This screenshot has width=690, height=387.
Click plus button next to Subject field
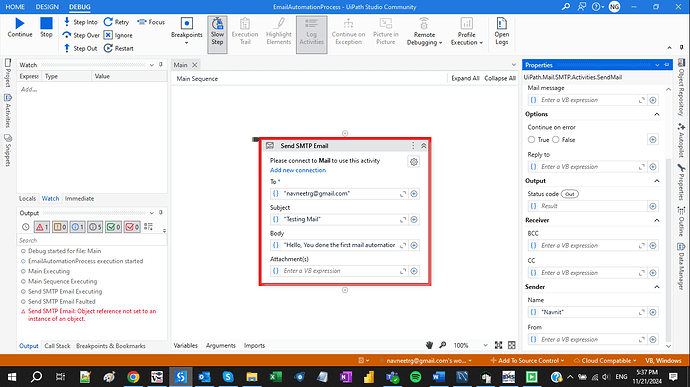[414, 220]
